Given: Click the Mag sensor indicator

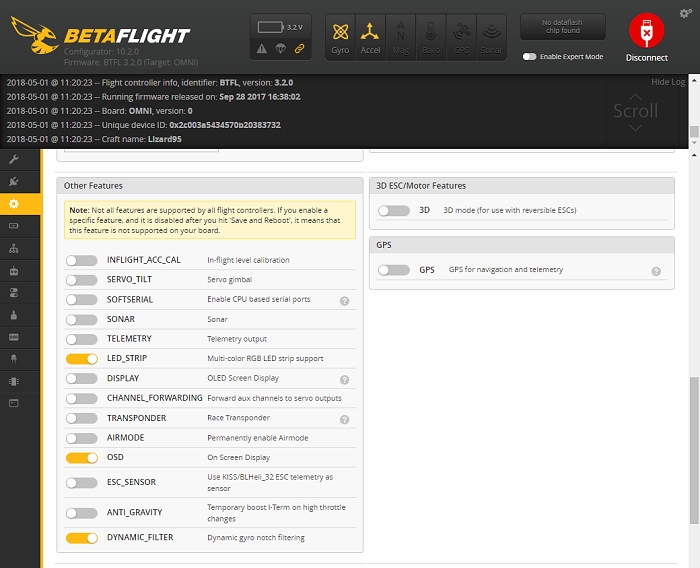Looking at the screenshot, I should coord(400,38).
